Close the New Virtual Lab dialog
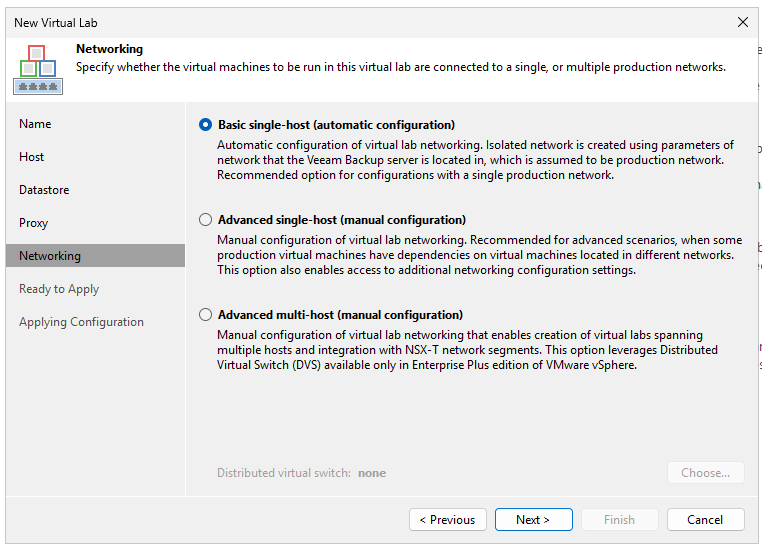 (742, 22)
